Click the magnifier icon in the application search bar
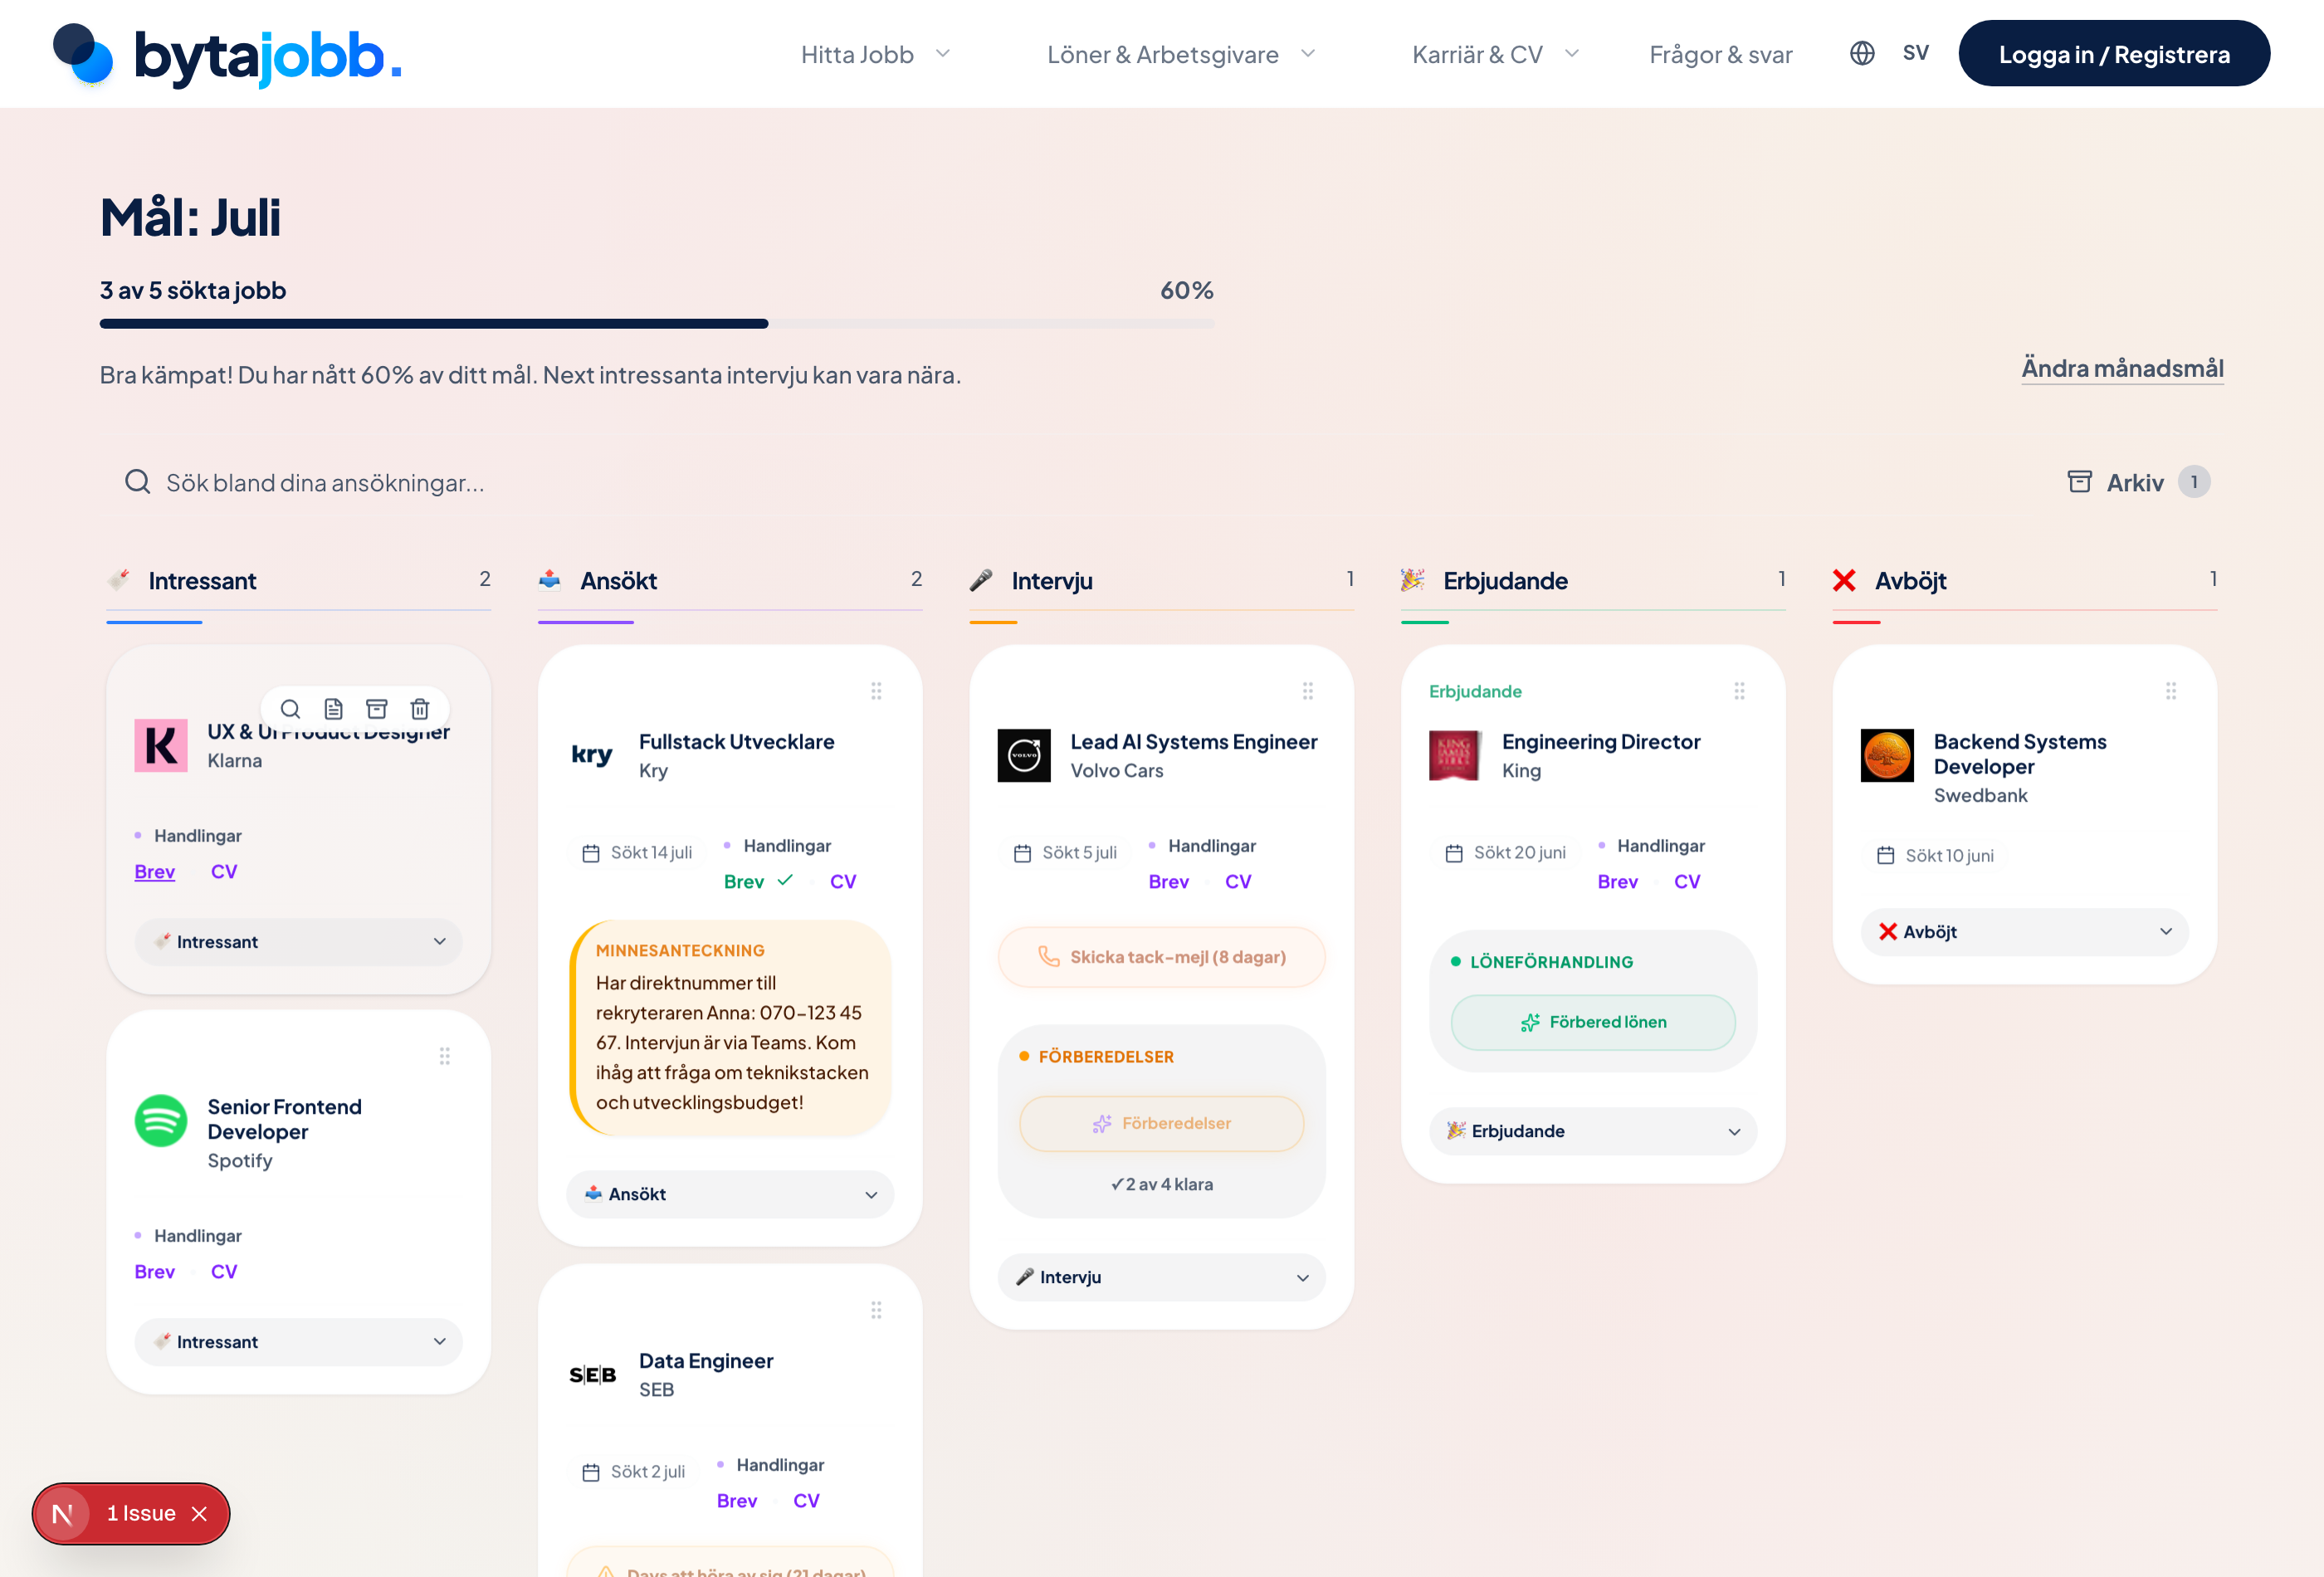Viewport: 2324px width, 1577px height. [x=137, y=482]
